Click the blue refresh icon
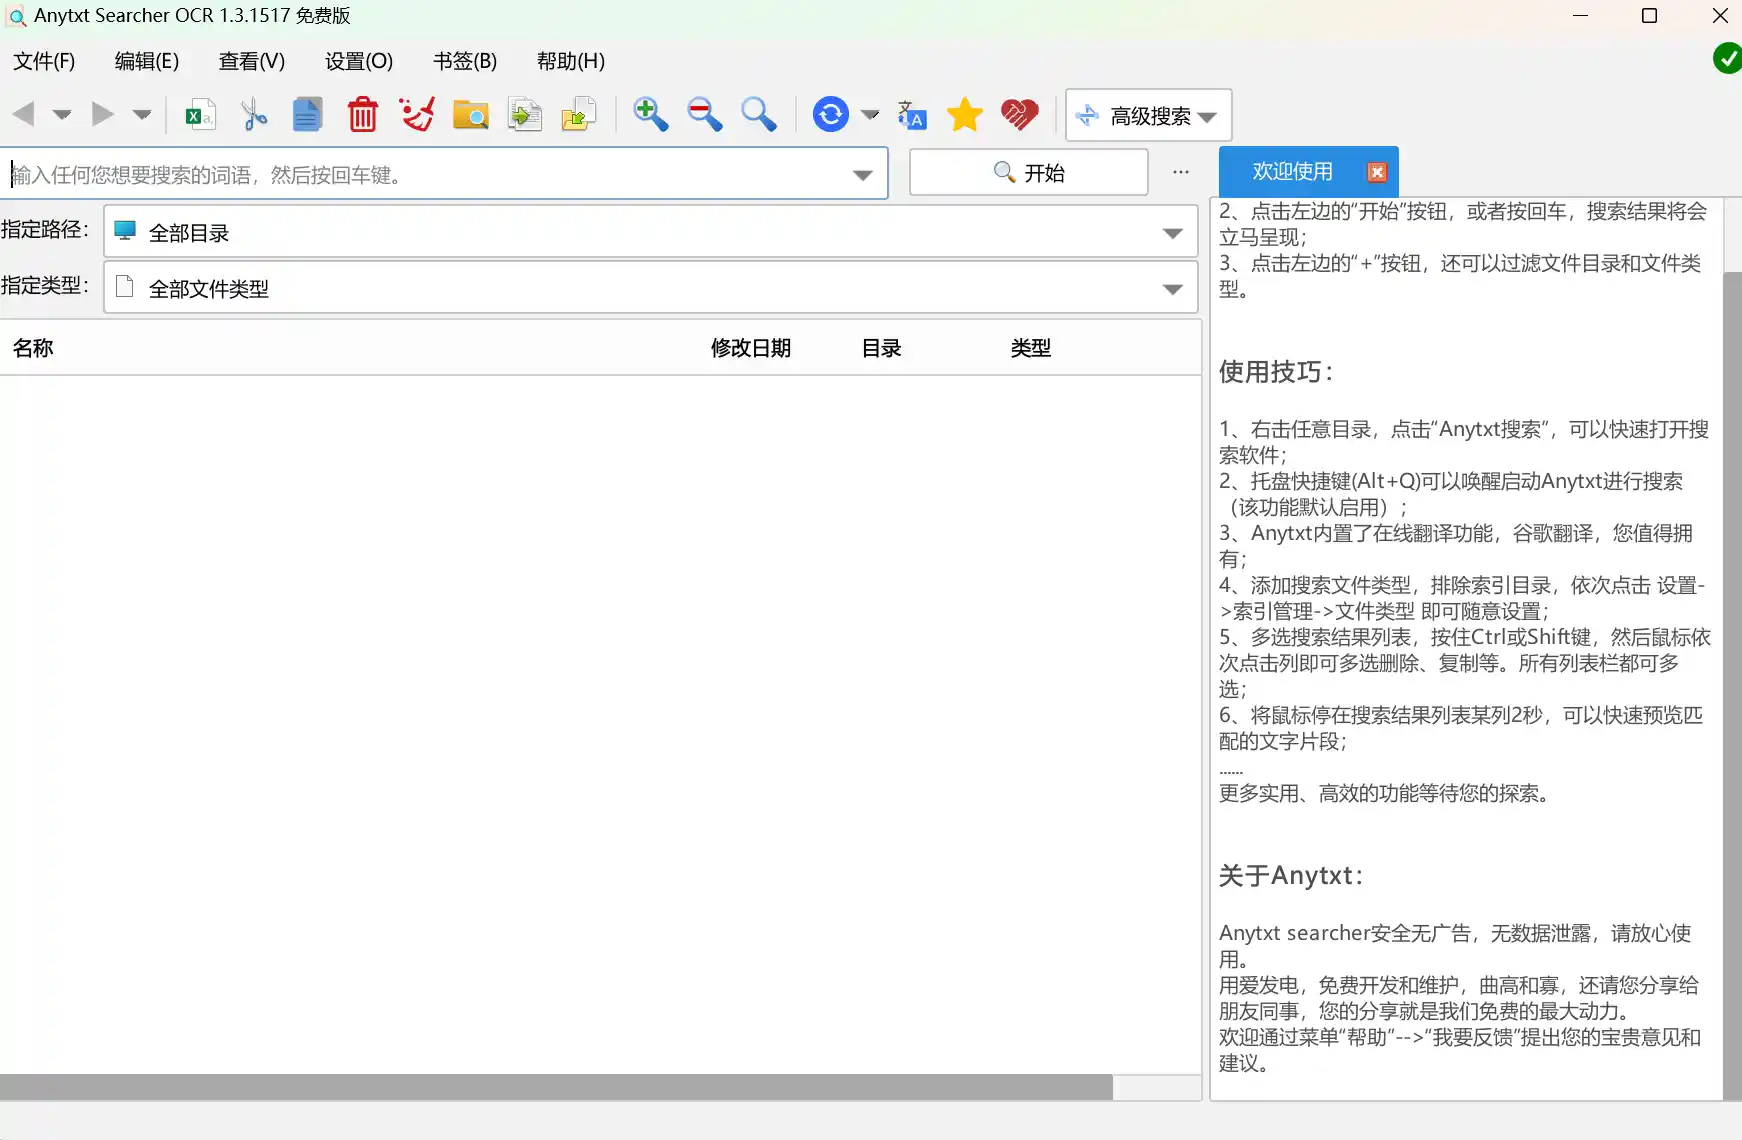1742x1140 pixels. pos(830,115)
